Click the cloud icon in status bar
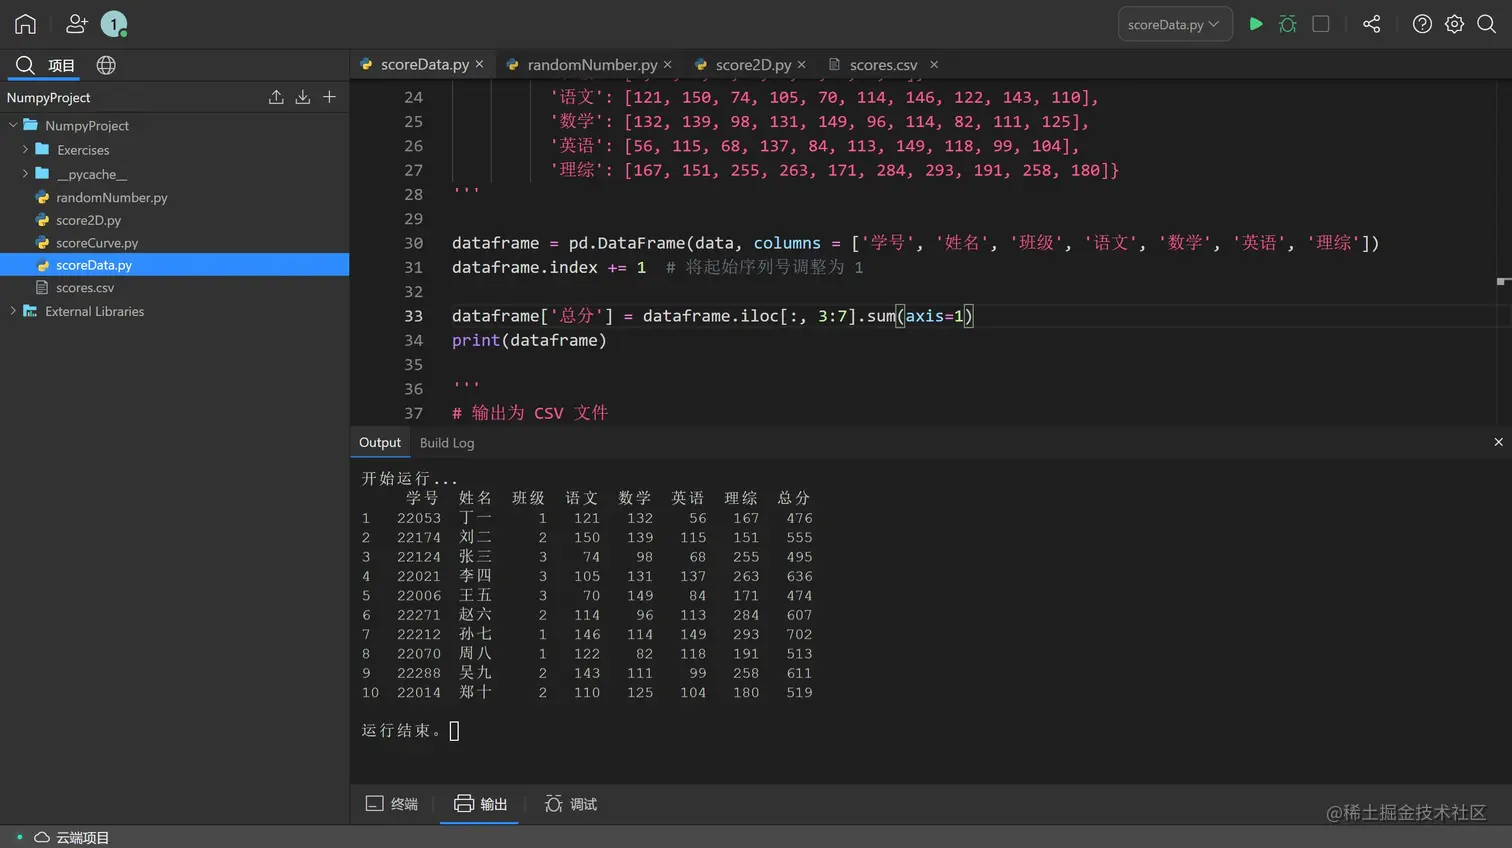The width and height of the screenshot is (1512, 848). click(x=42, y=837)
